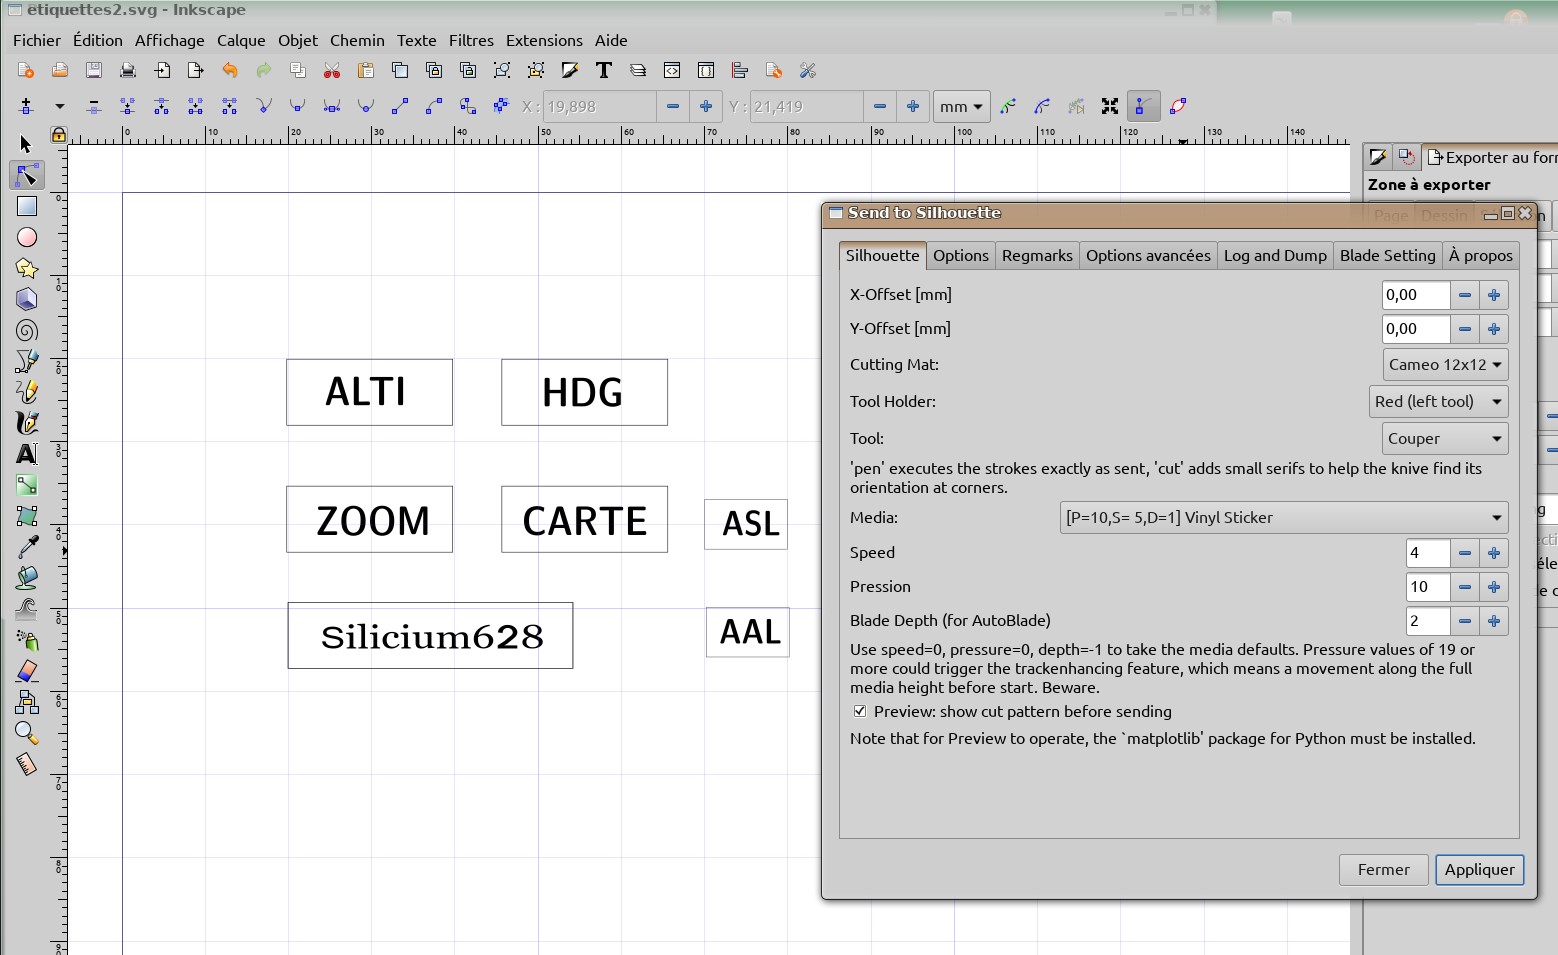1558x955 pixels.
Task: Click the X-Offset input field
Action: 1416,295
